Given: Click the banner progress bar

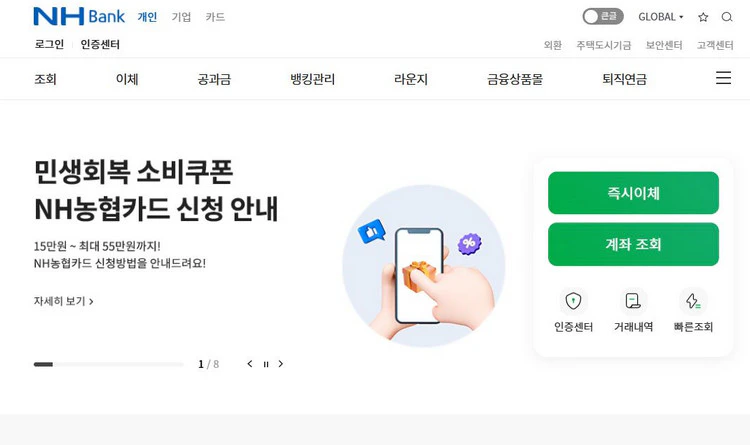Looking at the screenshot, I should (x=109, y=364).
